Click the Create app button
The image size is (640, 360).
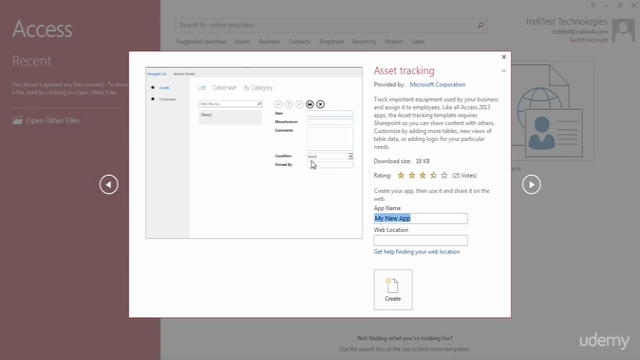pos(393,289)
